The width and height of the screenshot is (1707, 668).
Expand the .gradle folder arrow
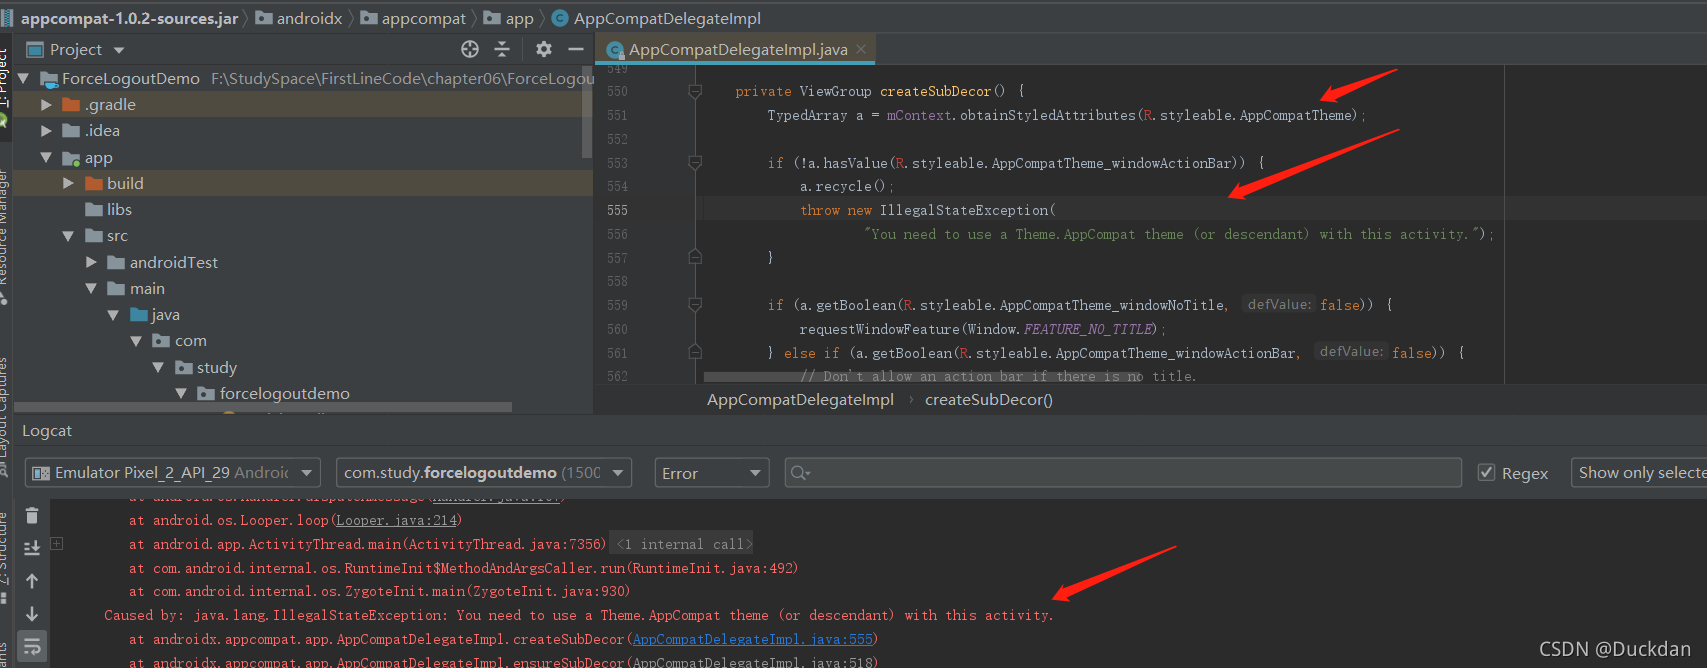click(x=46, y=104)
